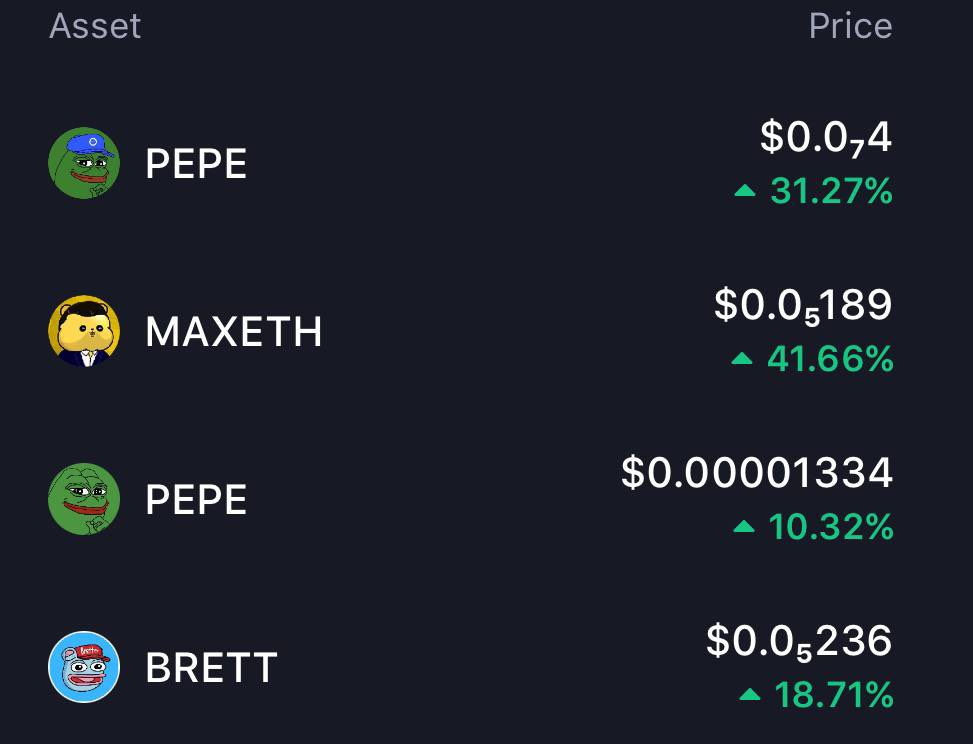Click the green up arrow beside 18.71%

(x=750, y=694)
